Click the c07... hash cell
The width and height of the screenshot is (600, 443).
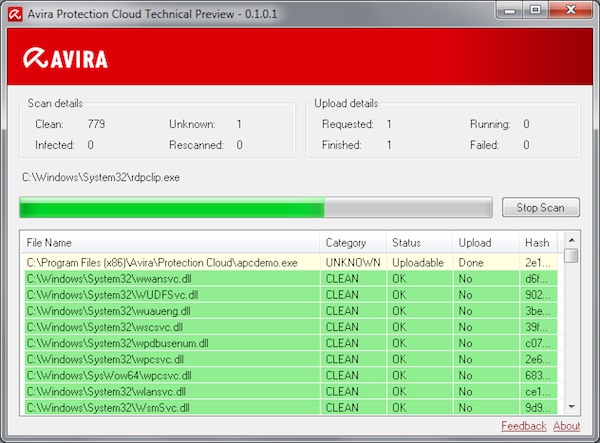coord(538,343)
